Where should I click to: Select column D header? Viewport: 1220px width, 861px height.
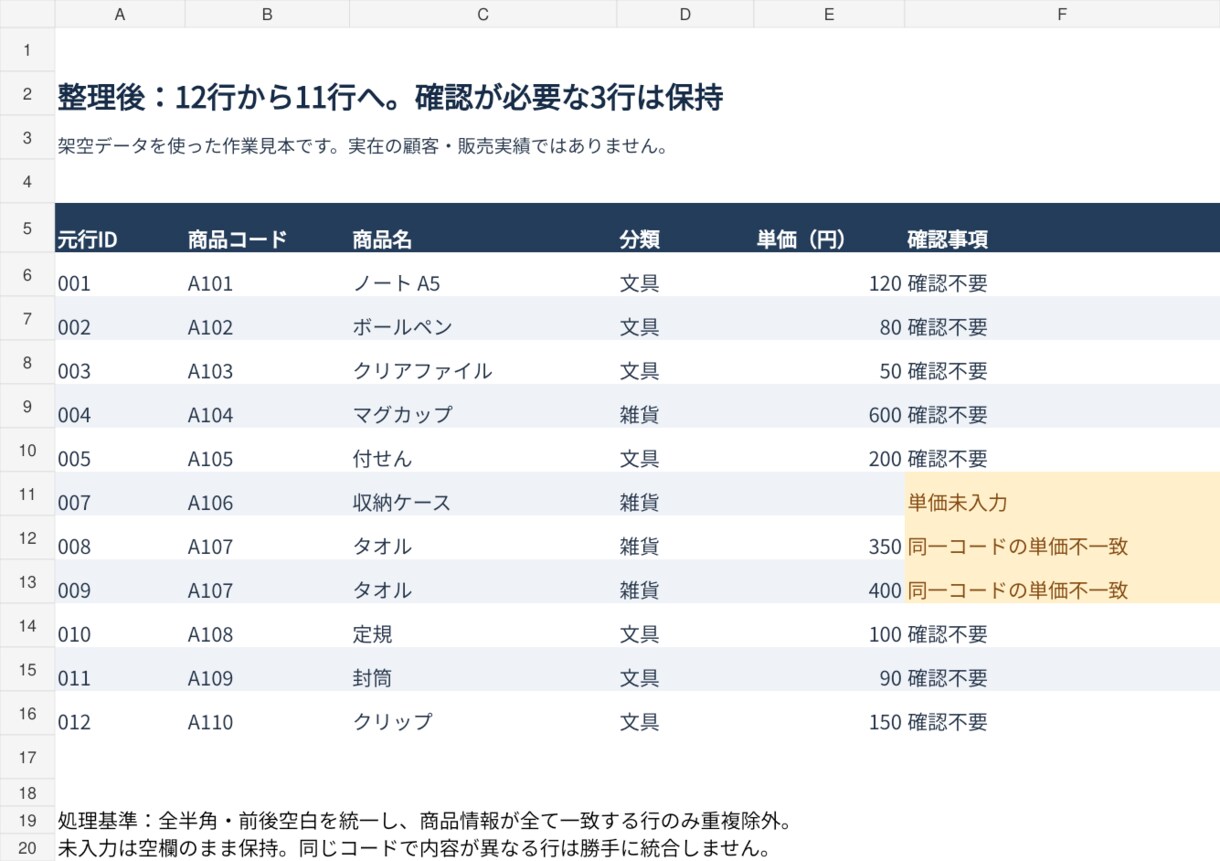pos(685,14)
